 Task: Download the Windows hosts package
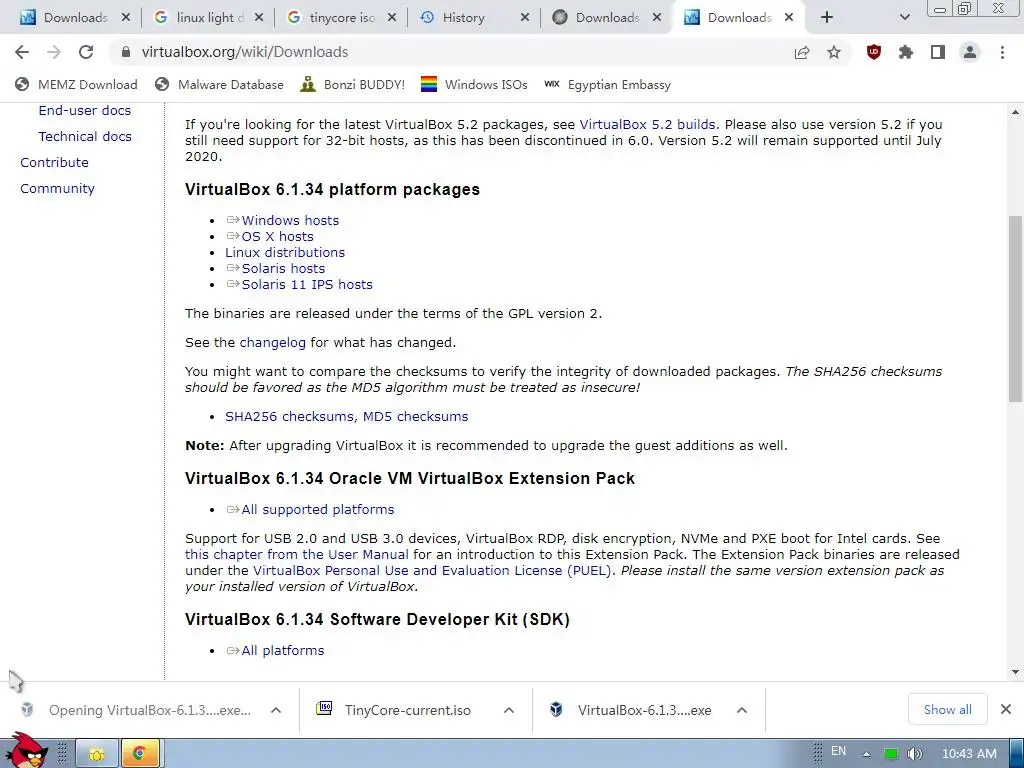[x=290, y=221]
